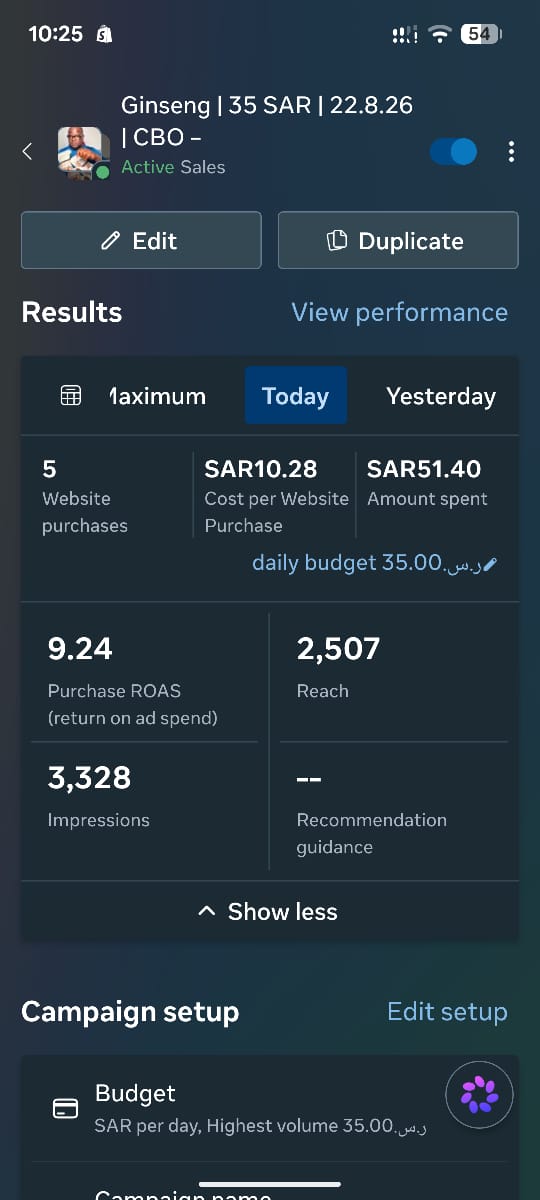Tap the back arrow icon
This screenshot has width=540, height=1200.
pyautogui.click(x=28, y=151)
